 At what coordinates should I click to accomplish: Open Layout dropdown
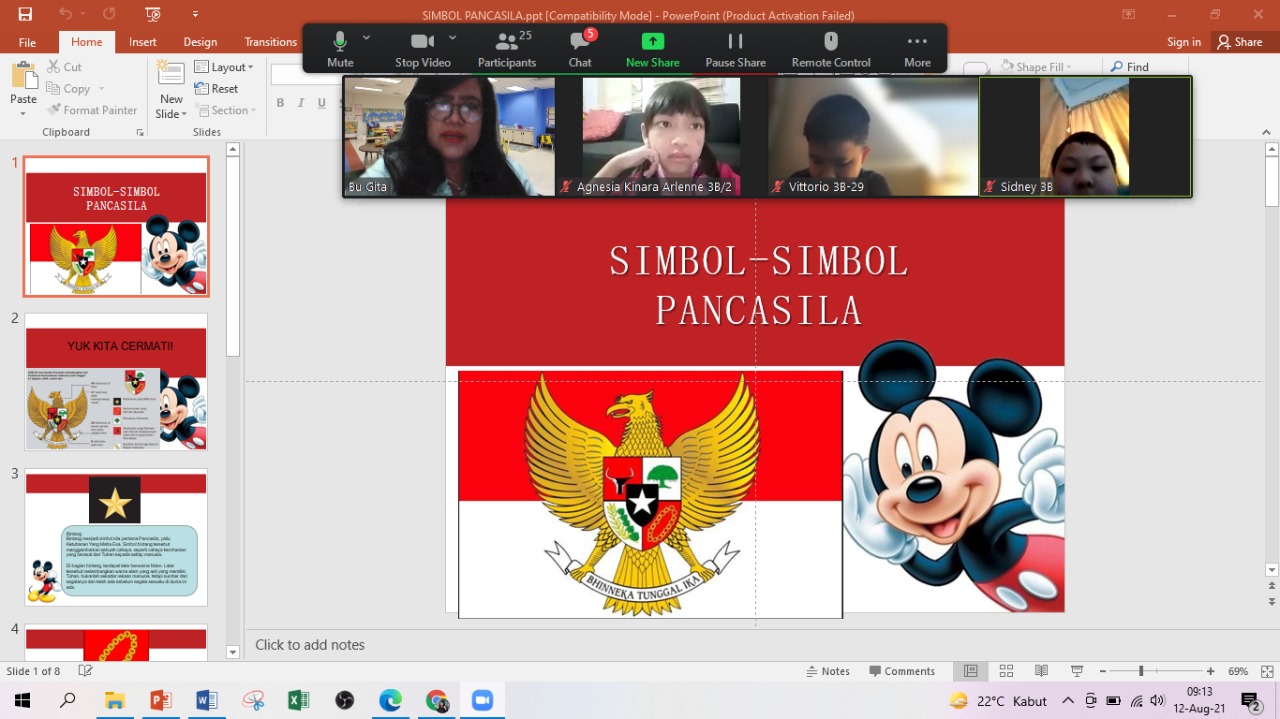tap(224, 67)
